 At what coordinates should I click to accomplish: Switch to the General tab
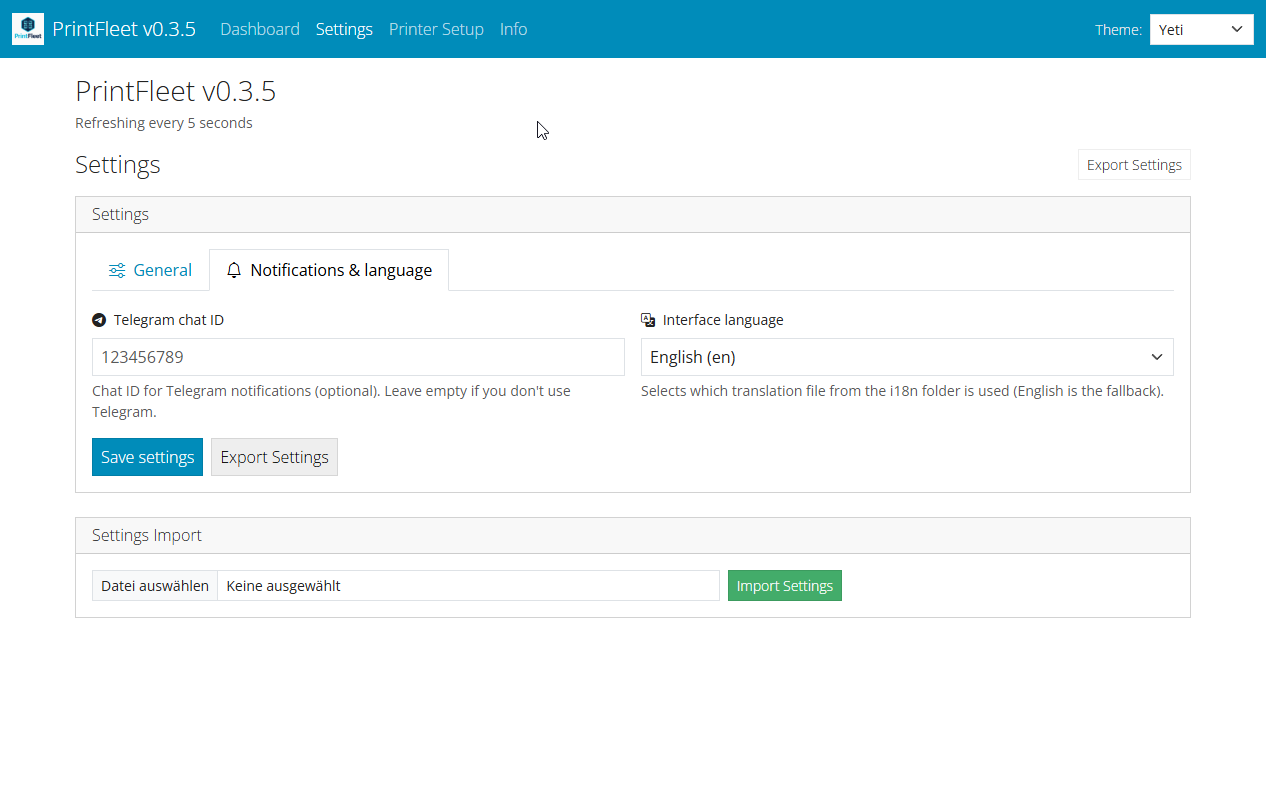pyautogui.click(x=150, y=270)
